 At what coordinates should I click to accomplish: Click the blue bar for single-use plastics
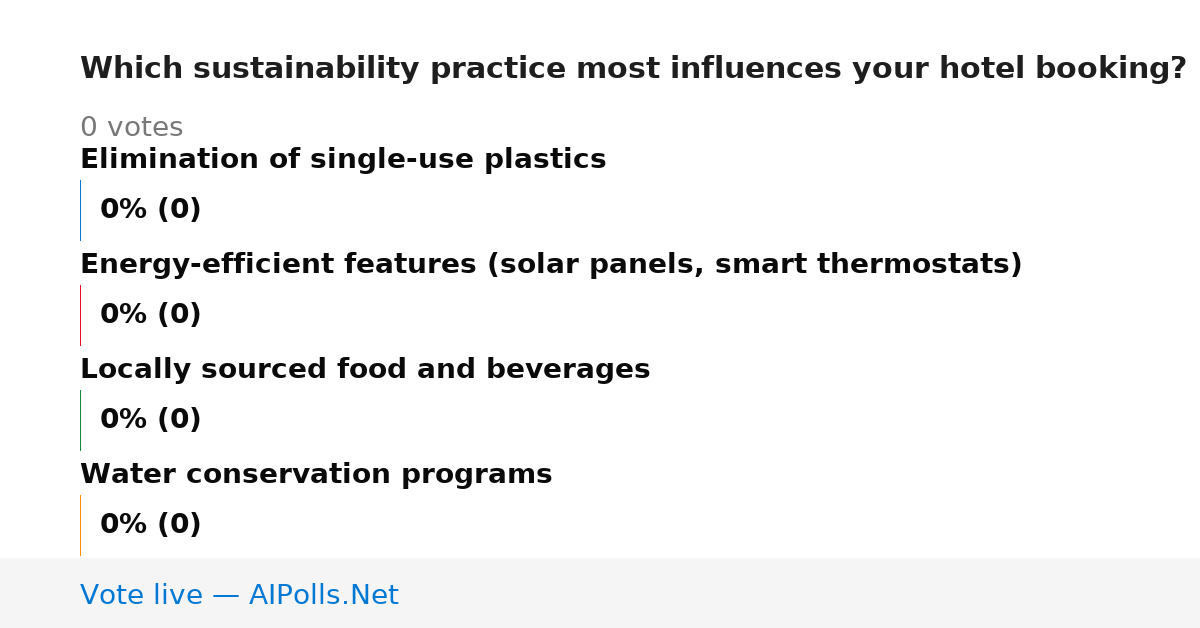pyautogui.click(x=81, y=210)
